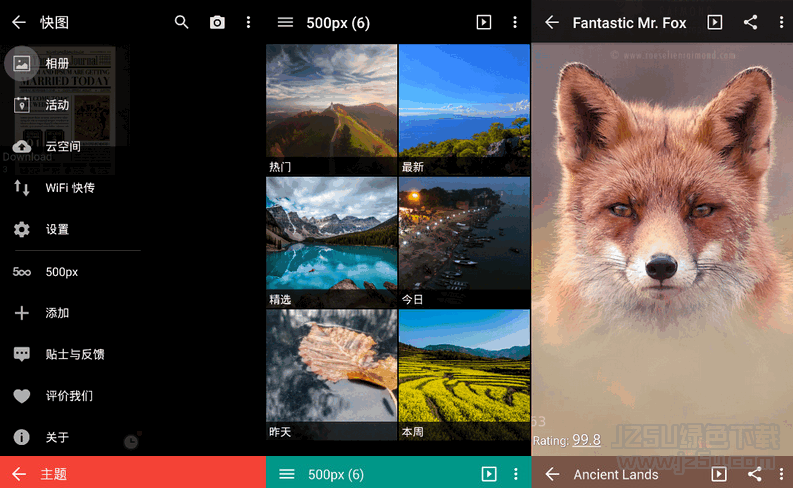This screenshot has width=793, height=488.
Task: Click the cloud upload icon beside 云空间
Action: 22,146
